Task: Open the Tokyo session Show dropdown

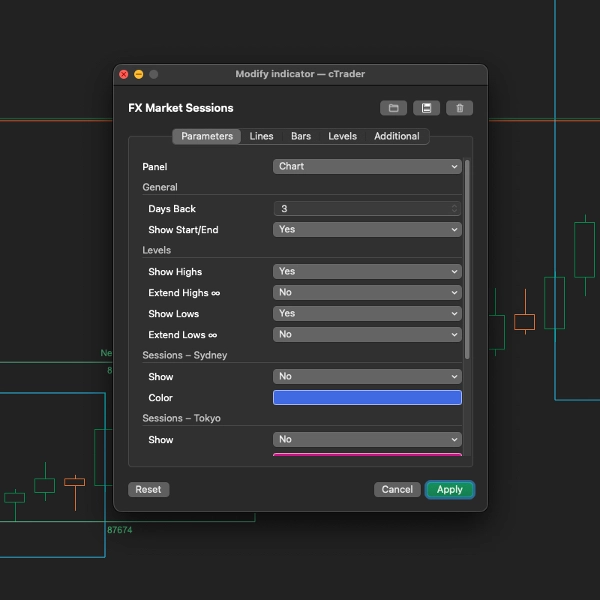Action: pyautogui.click(x=367, y=440)
